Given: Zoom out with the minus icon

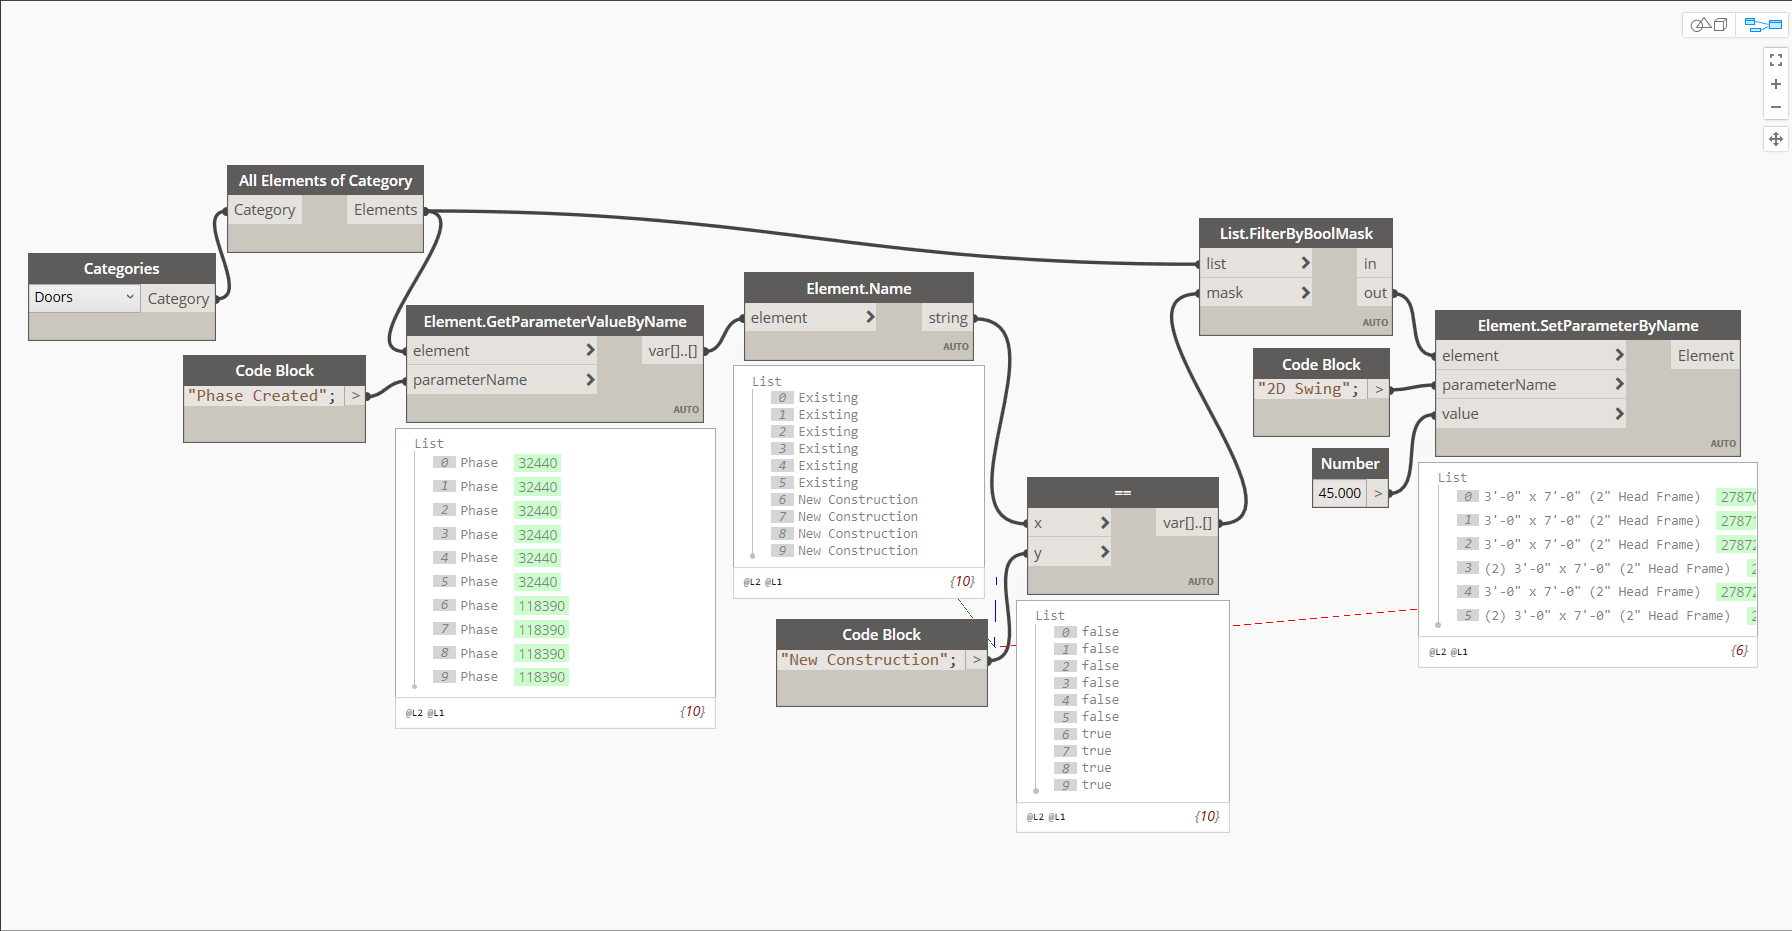Looking at the screenshot, I should [x=1776, y=107].
